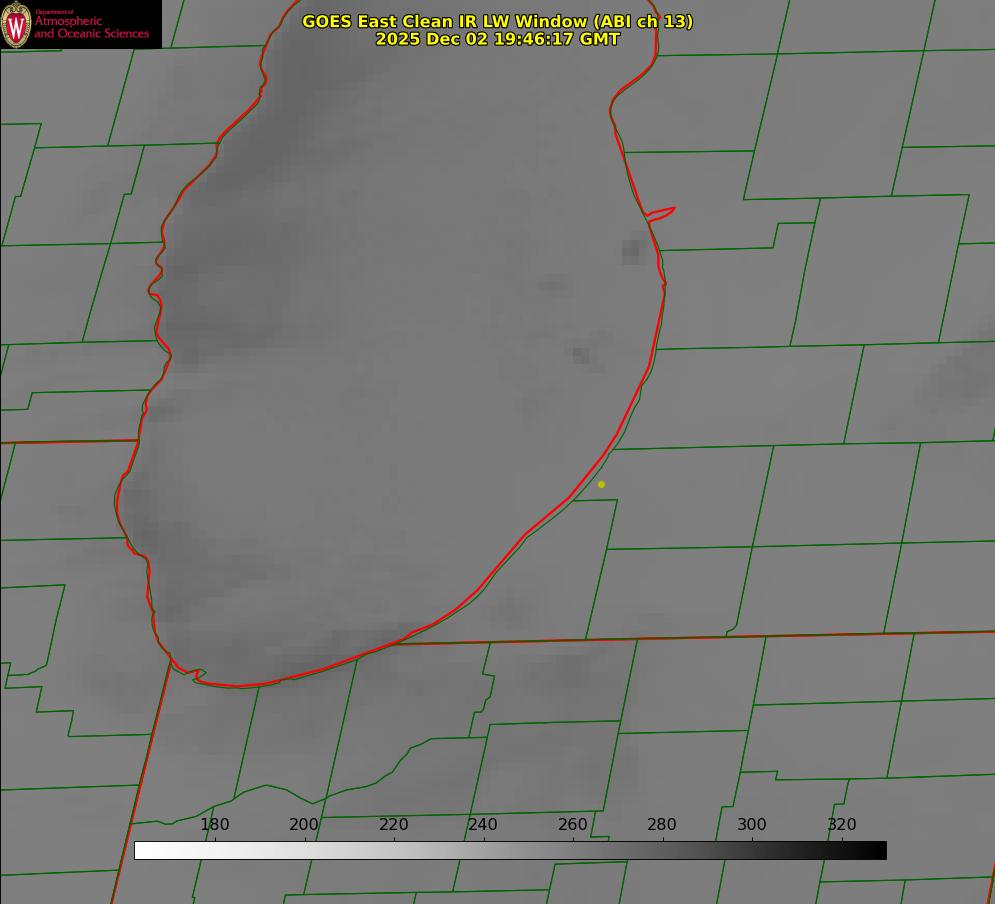Click the UW-Madison crest logo

pyautogui.click(x=16, y=24)
